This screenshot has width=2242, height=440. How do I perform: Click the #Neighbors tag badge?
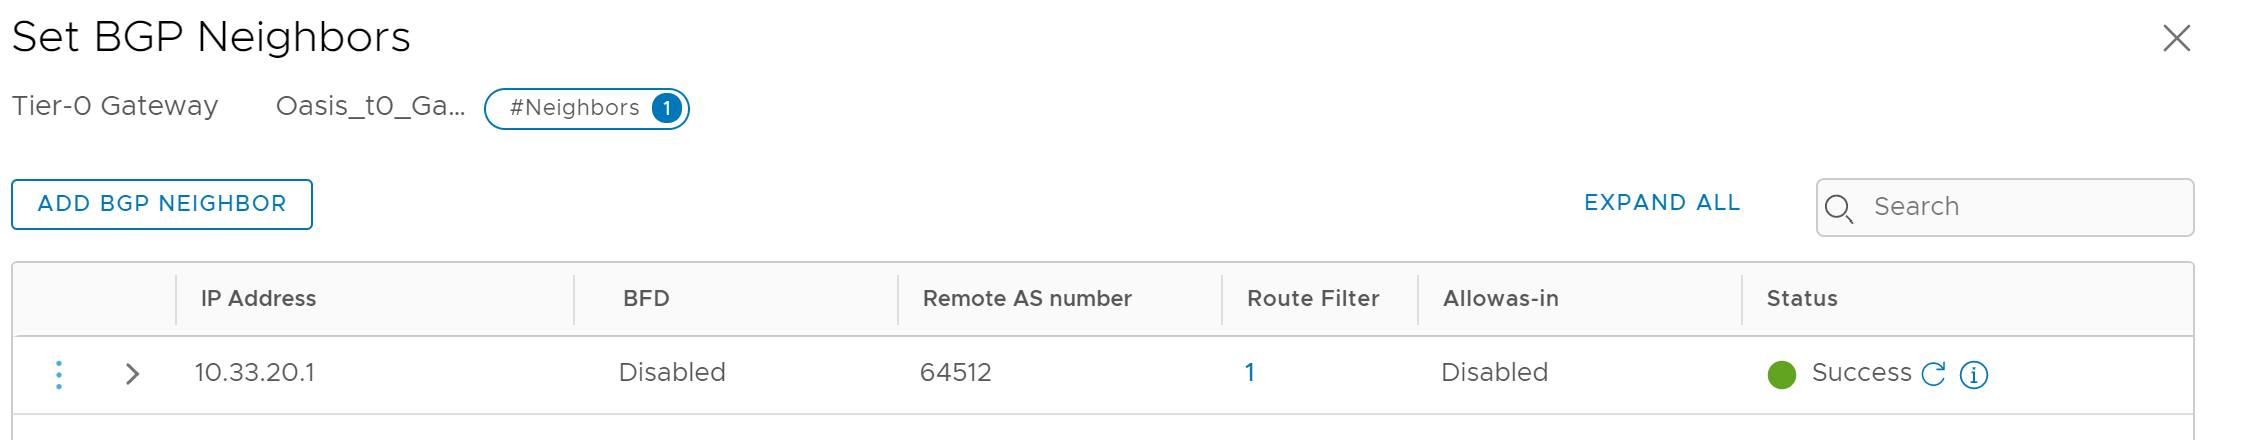(587, 108)
